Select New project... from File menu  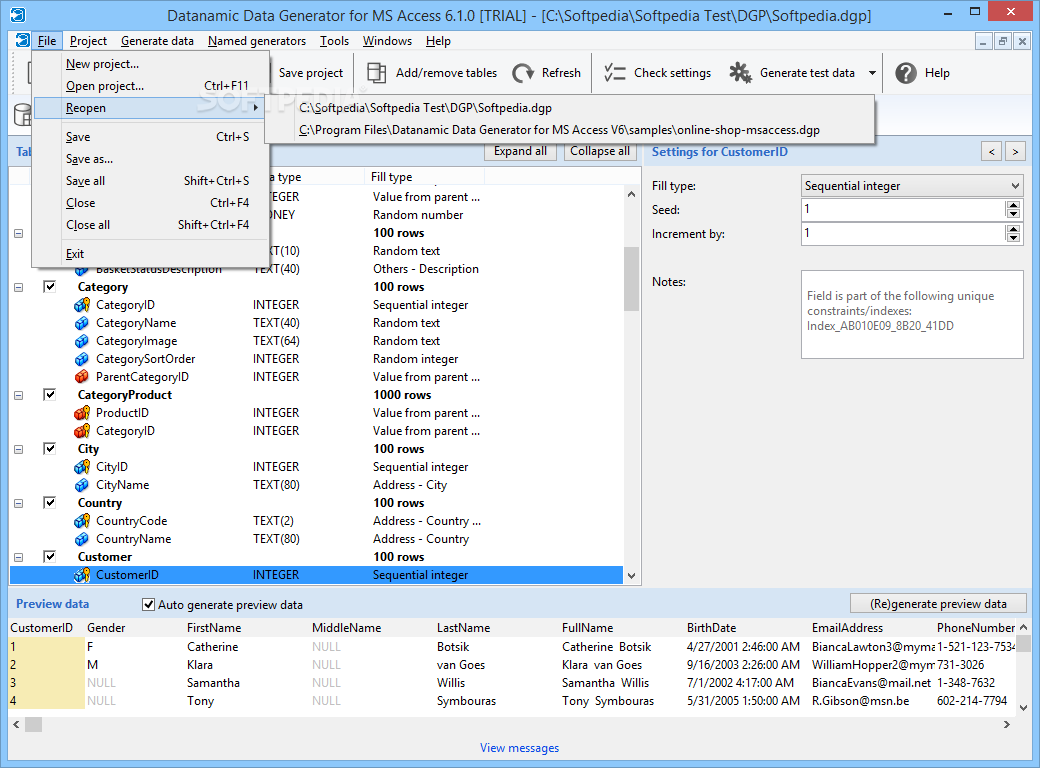point(151,64)
